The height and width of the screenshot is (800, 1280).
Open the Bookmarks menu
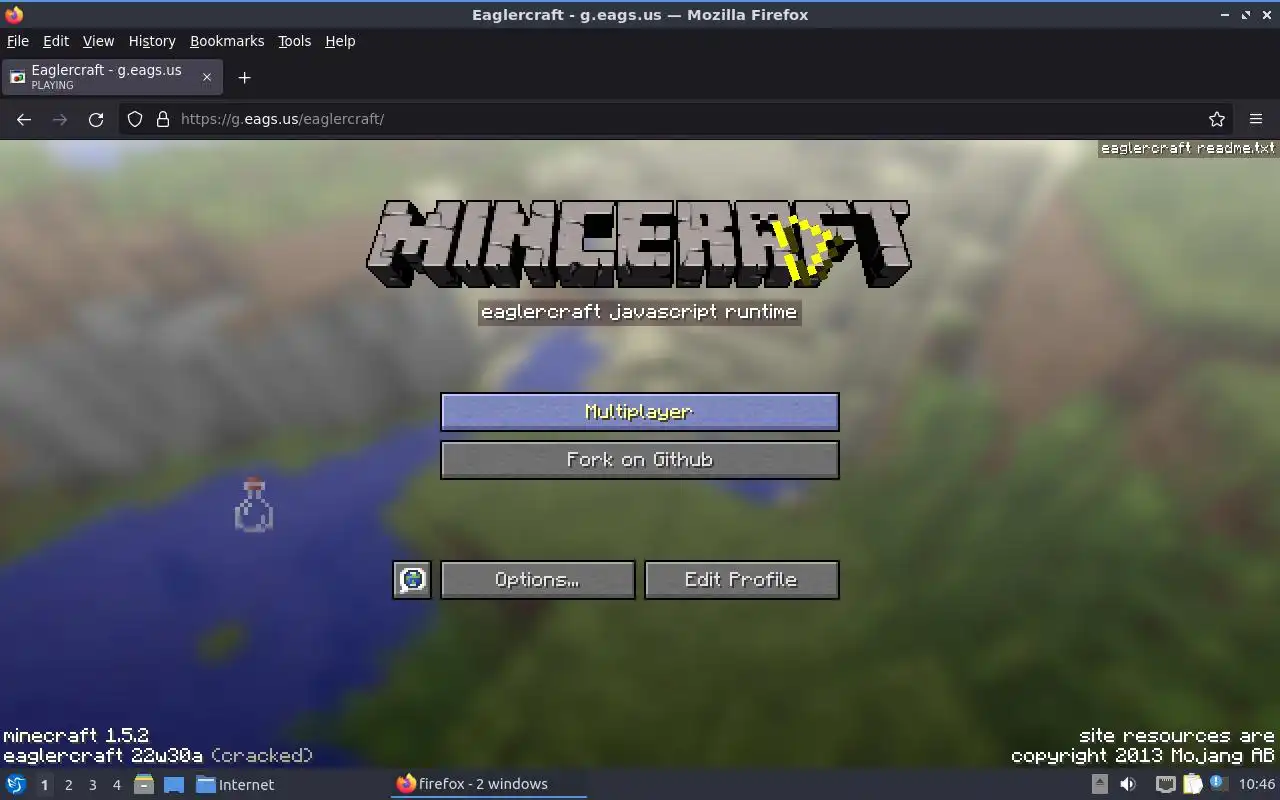tap(227, 41)
